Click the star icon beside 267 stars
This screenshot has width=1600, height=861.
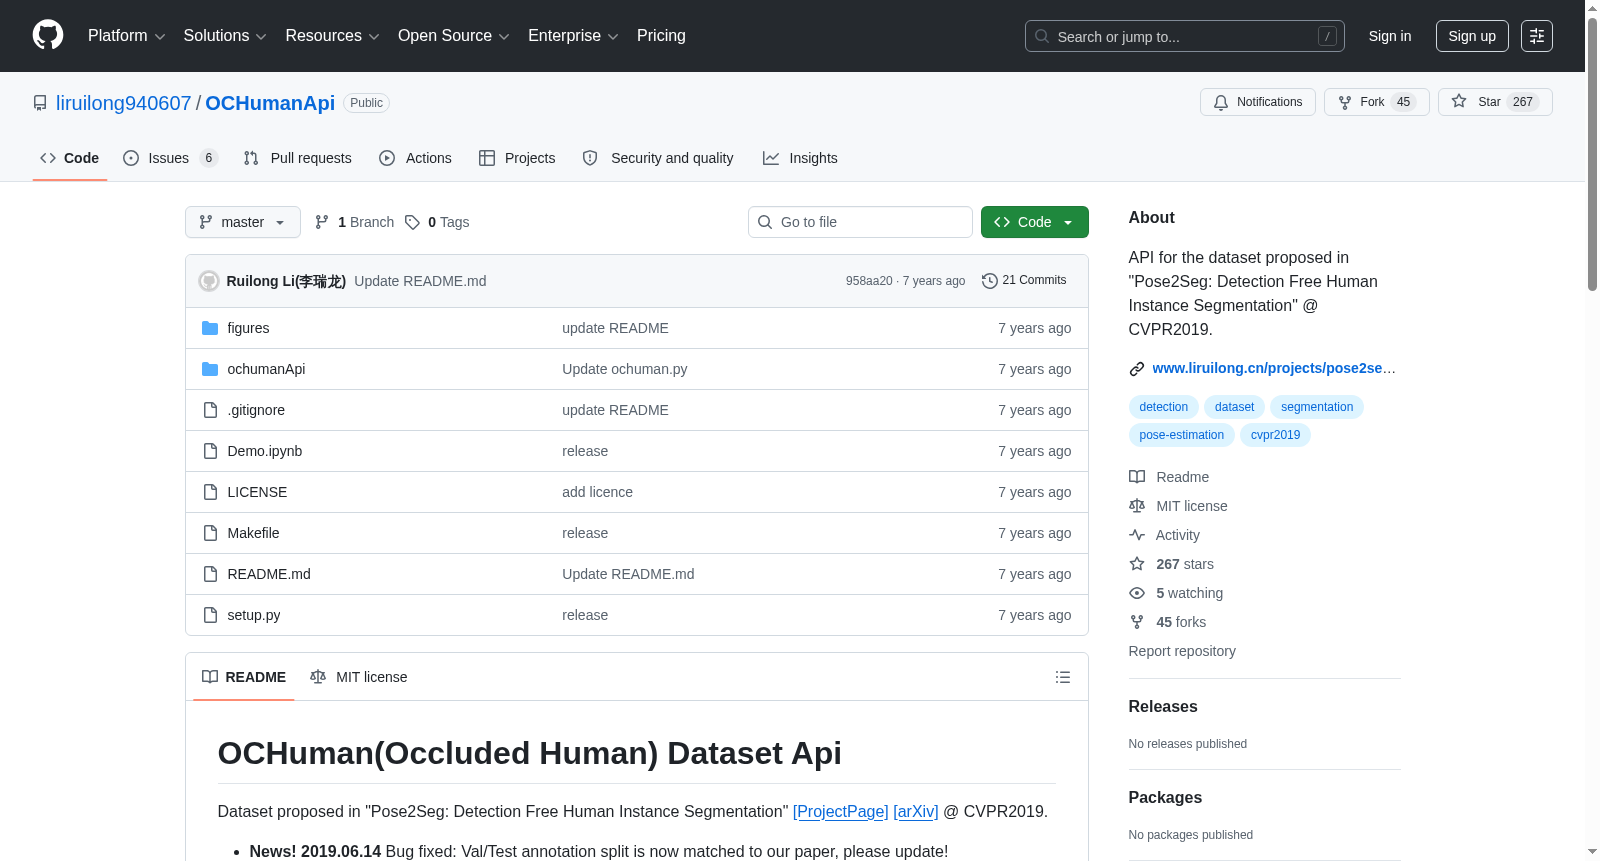point(1137,564)
